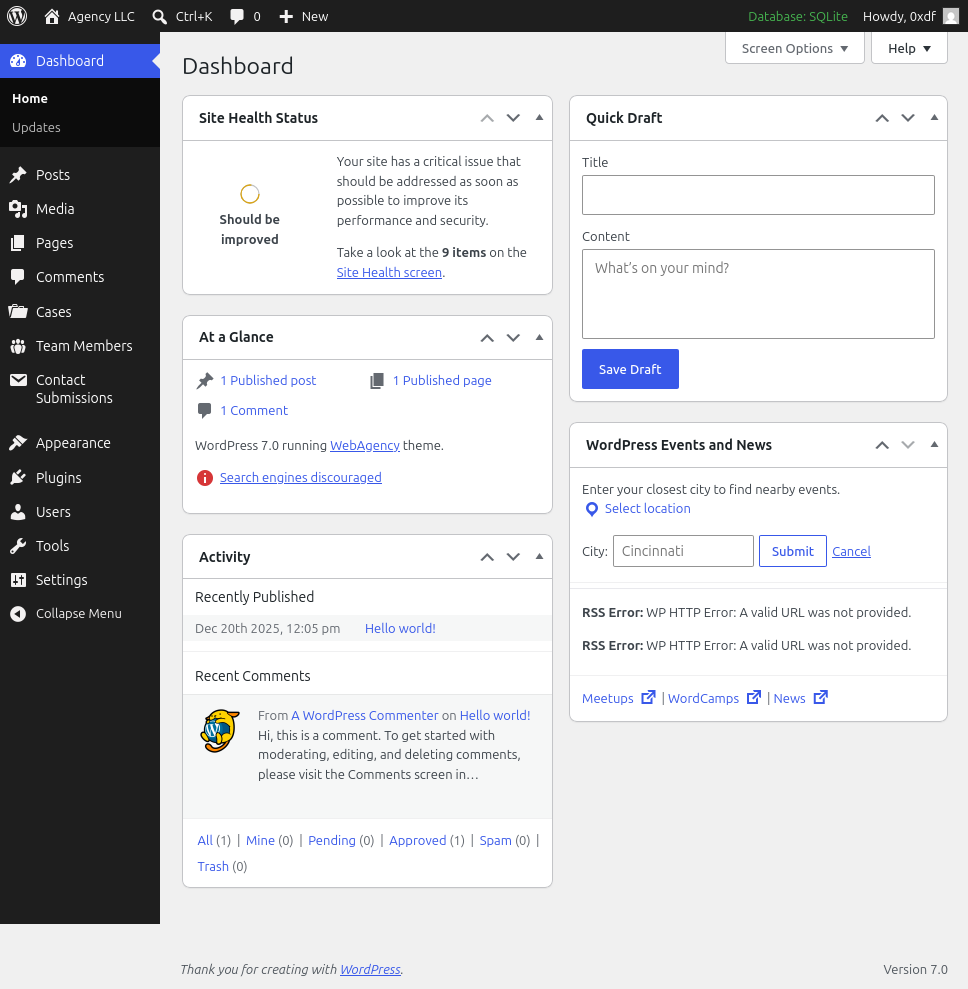Click the Team Members group icon
Screen dimensions: 968x989
pyautogui.click(x=18, y=346)
